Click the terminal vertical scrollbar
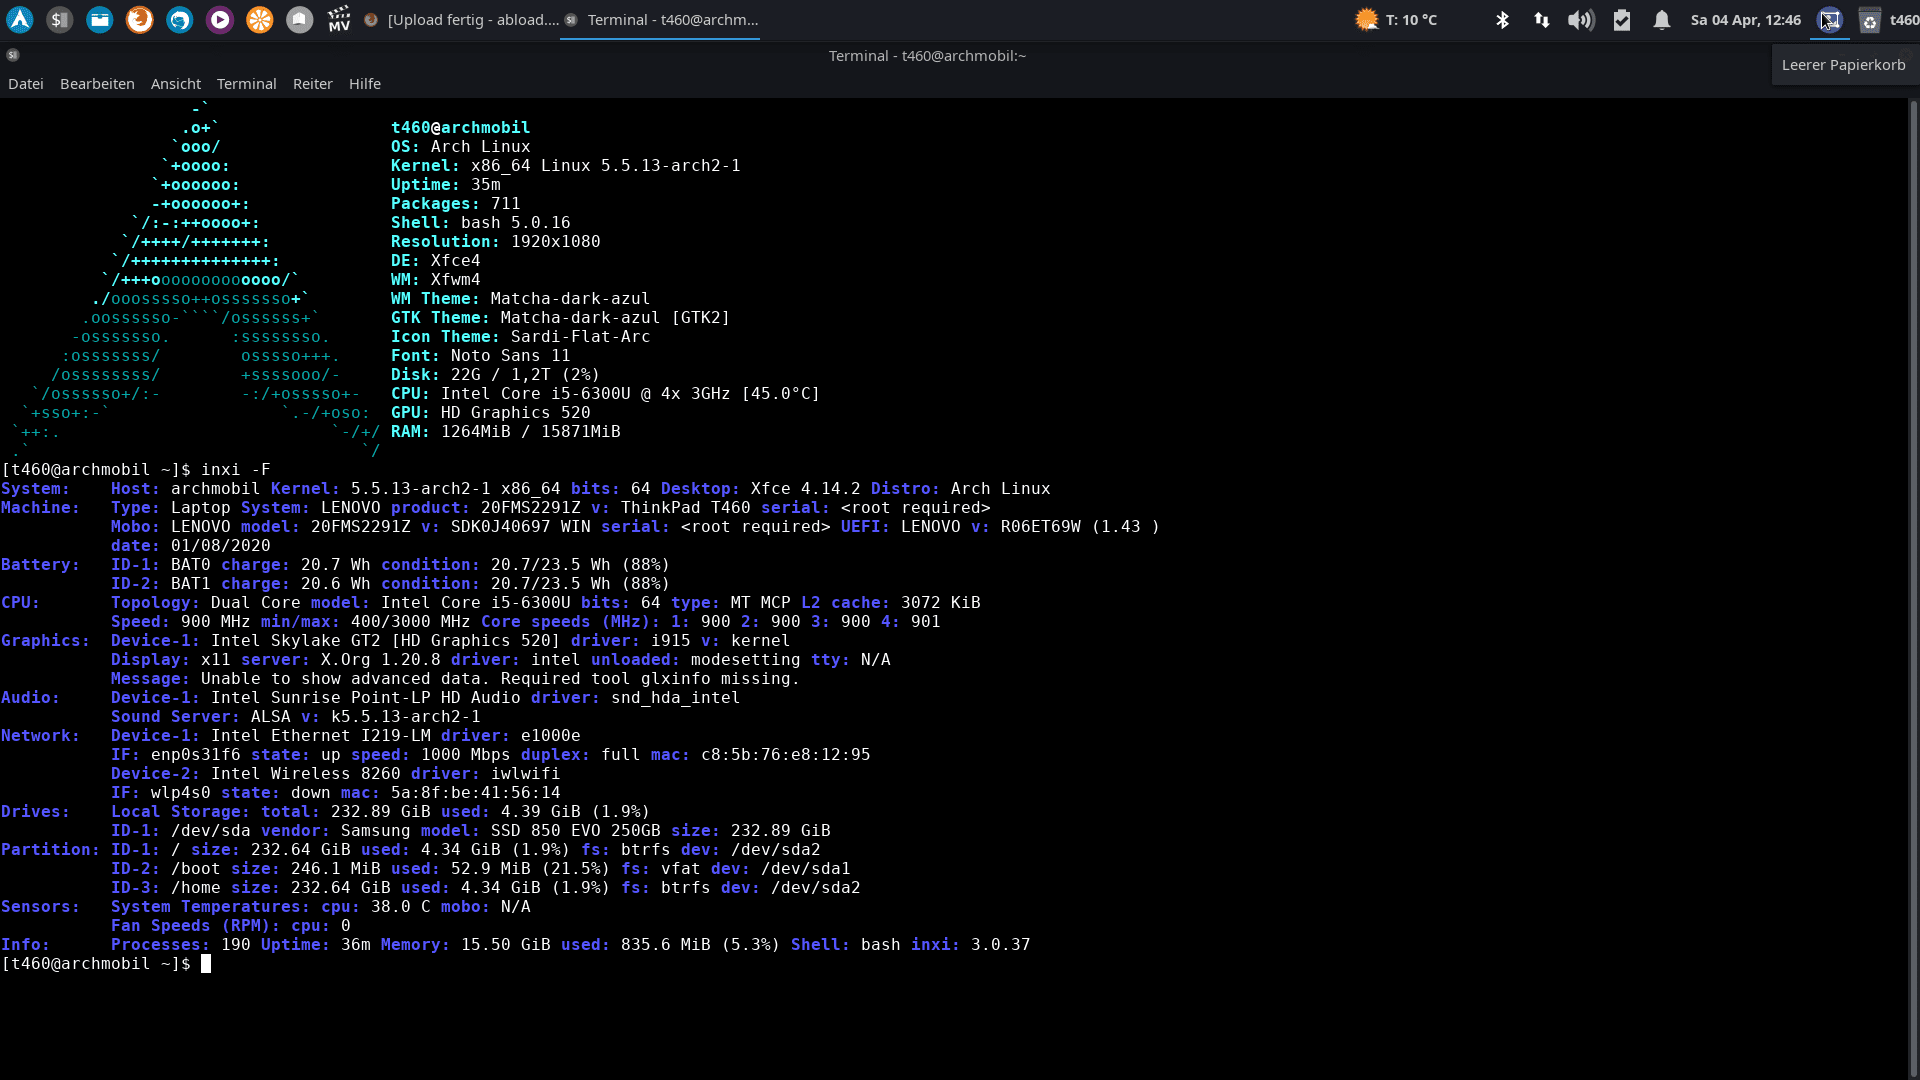The width and height of the screenshot is (1920, 1080). coord(1913,588)
